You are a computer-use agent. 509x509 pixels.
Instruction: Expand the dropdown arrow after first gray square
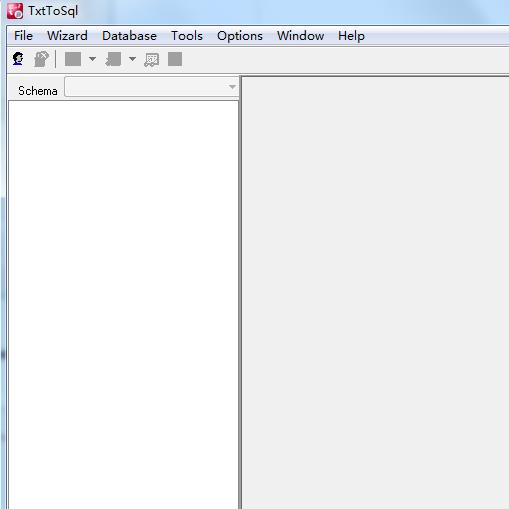92,59
